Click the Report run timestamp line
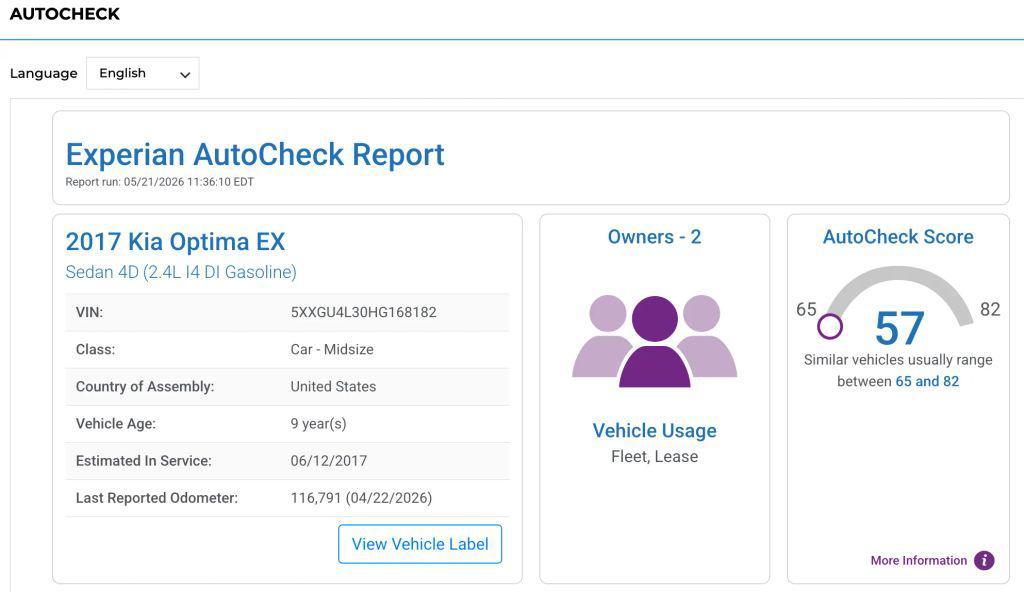Screen dimensions: 1024x592 coord(159,182)
